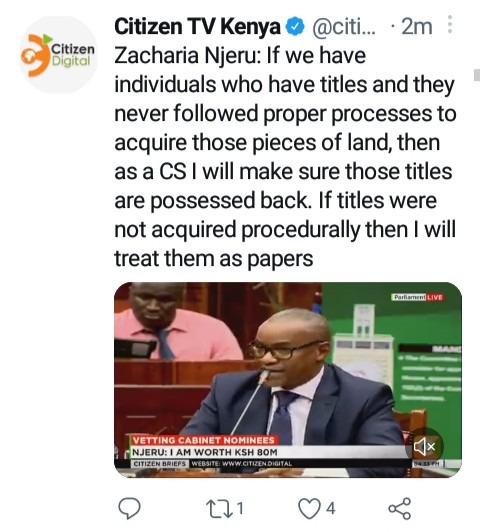Retweet using the retweet arrows icon

pyautogui.click(x=219, y=508)
